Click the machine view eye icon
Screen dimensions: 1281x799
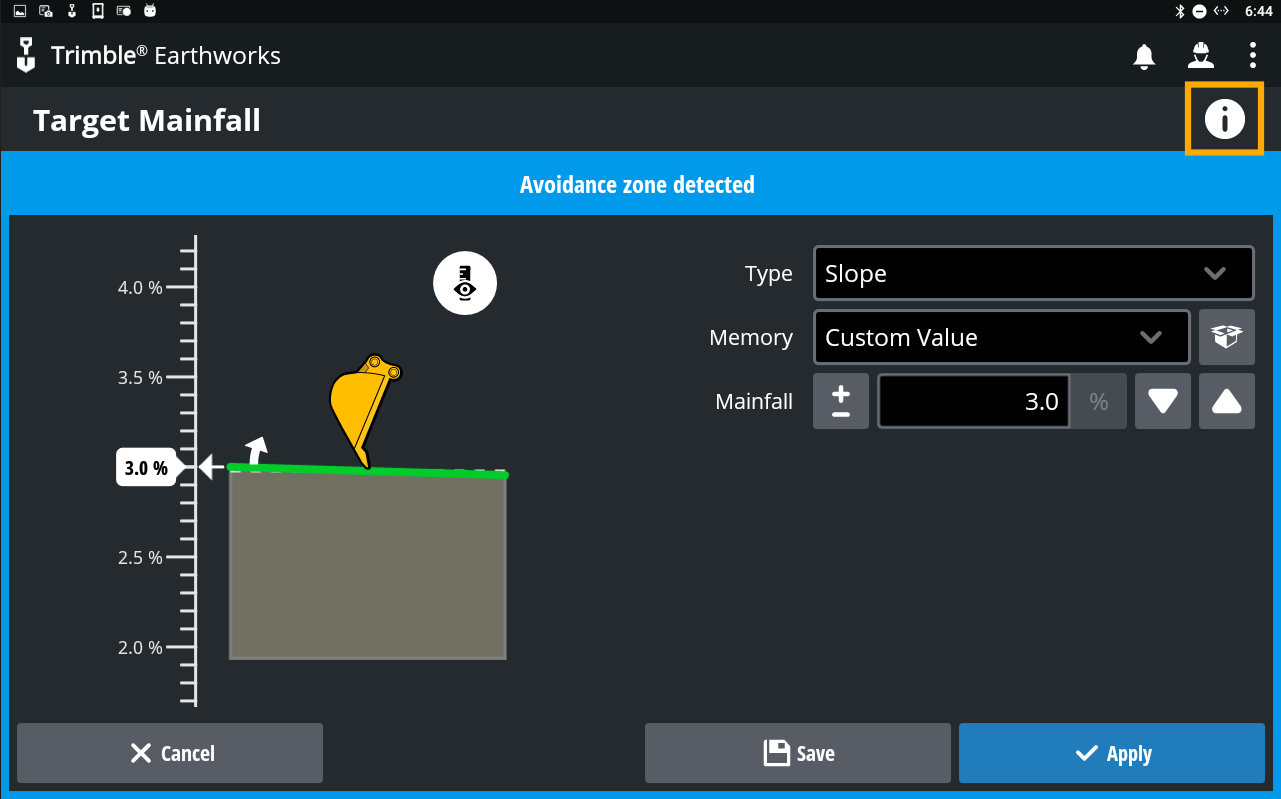464,283
